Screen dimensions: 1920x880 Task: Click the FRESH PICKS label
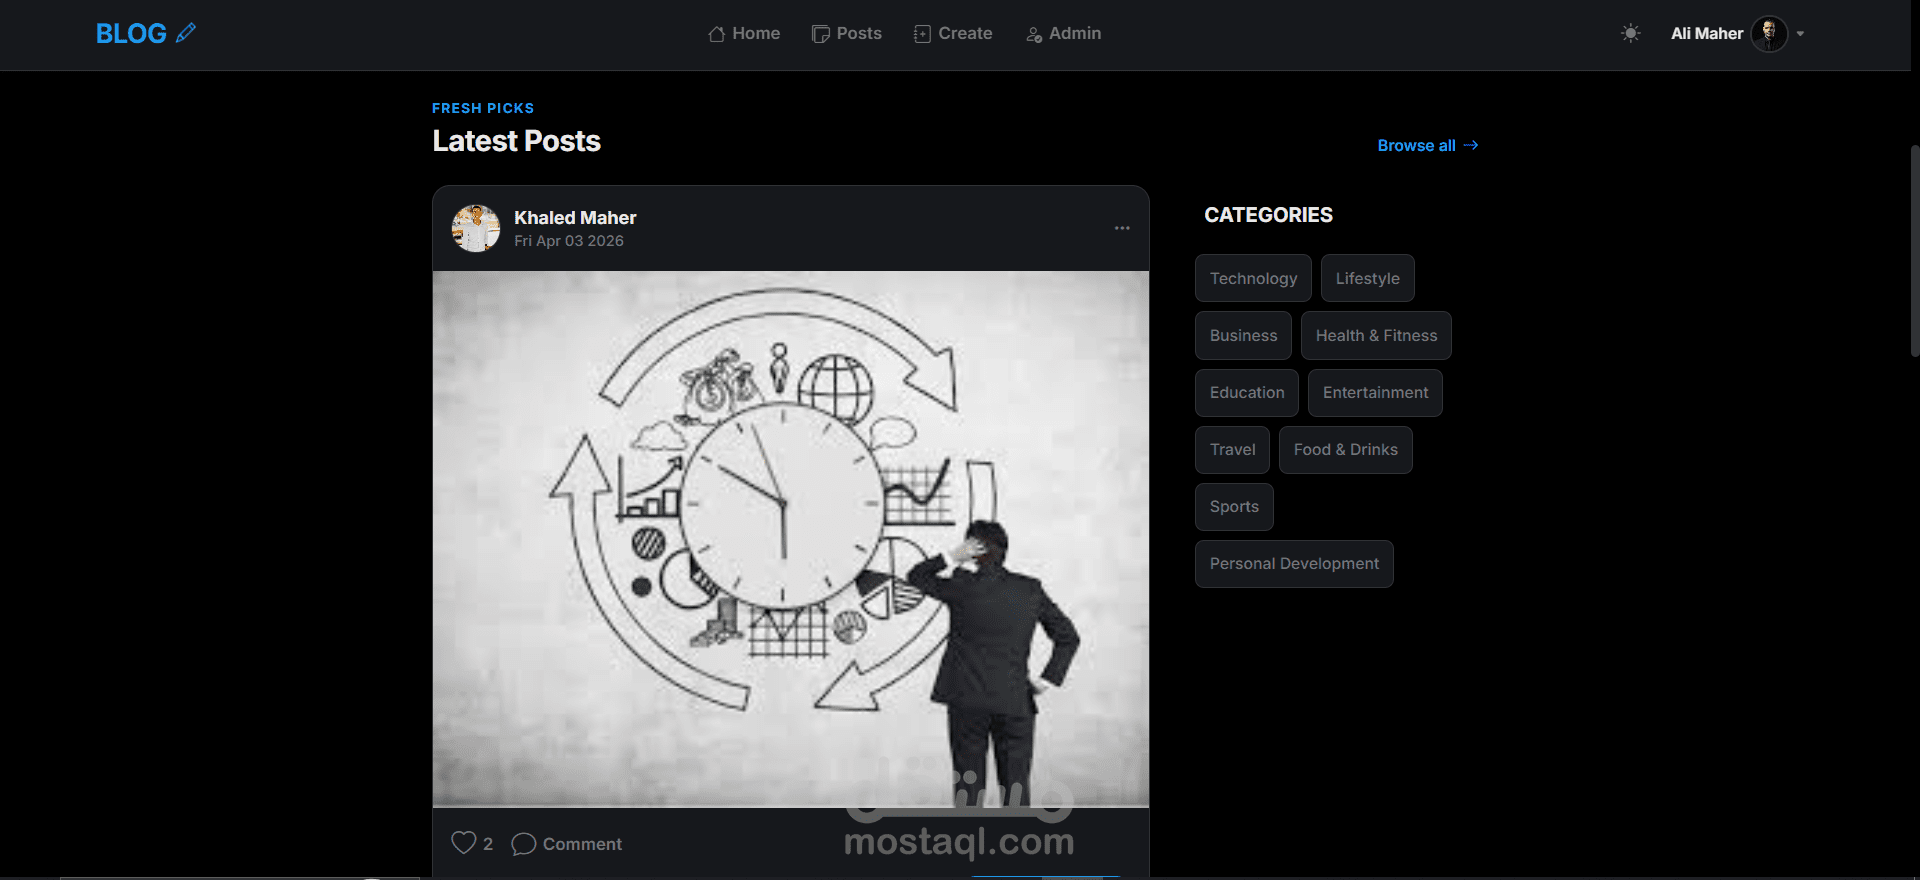(x=483, y=108)
